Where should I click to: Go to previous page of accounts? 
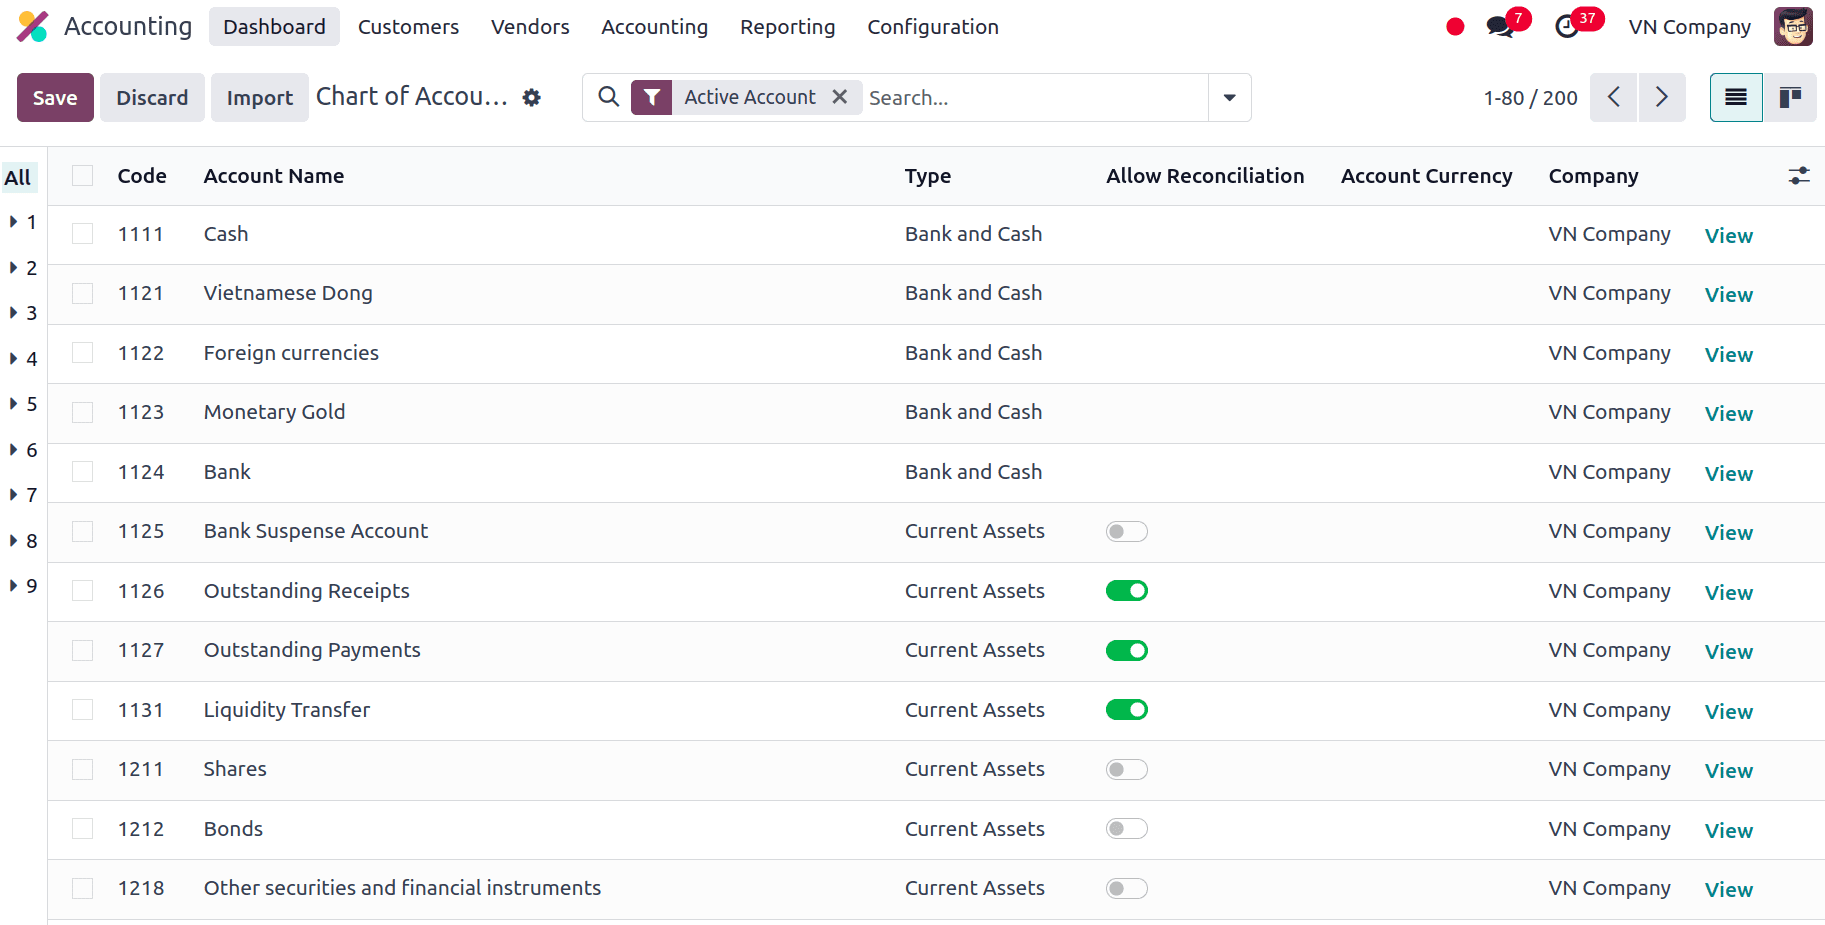coord(1613,97)
